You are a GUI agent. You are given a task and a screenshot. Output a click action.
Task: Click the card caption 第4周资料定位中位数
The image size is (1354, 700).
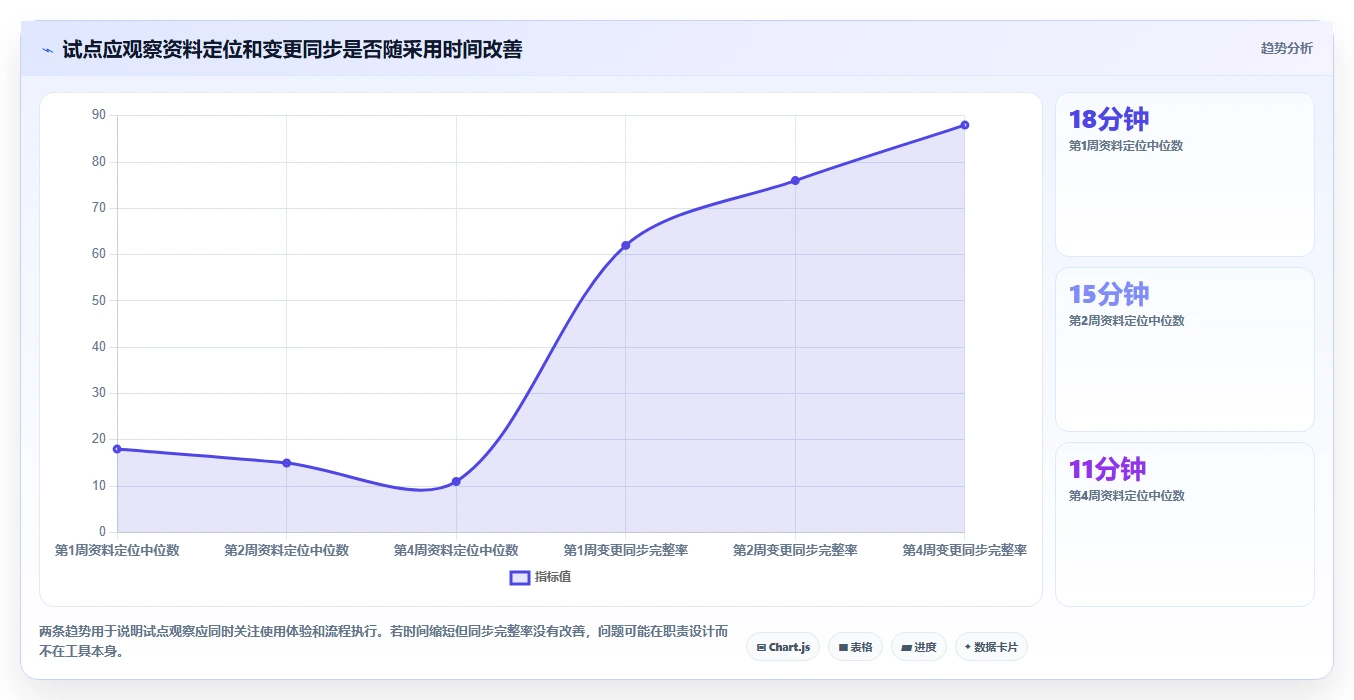click(x=1126, y=496)
